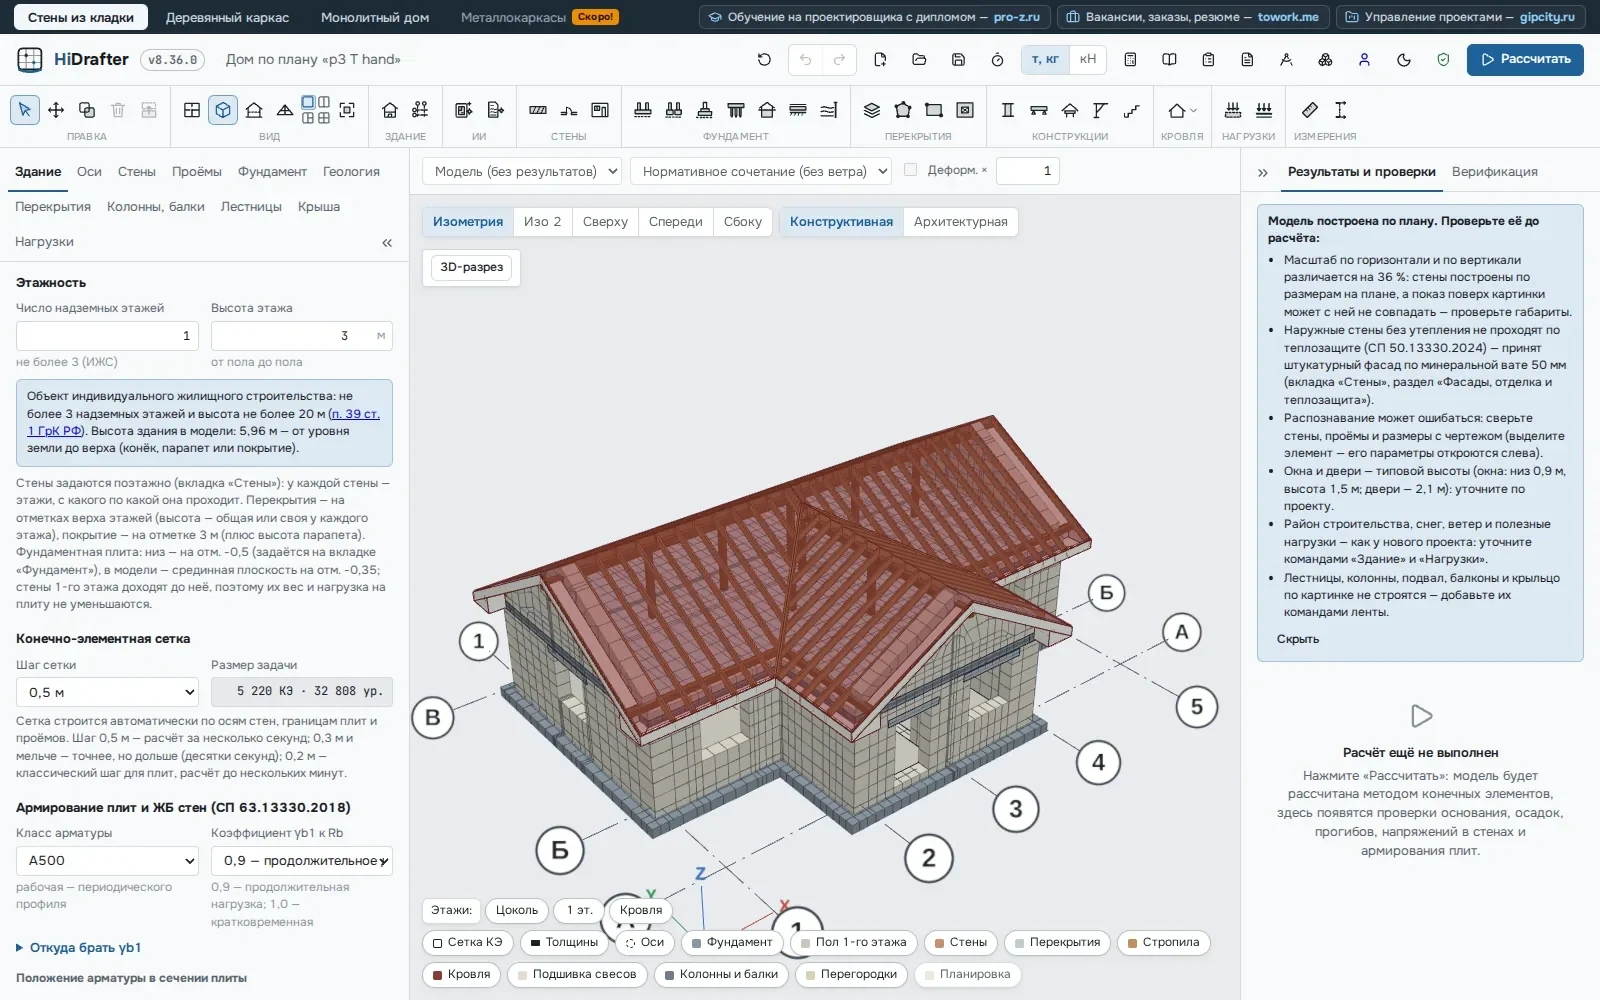The image size is (1600, 1000).
Task: Toggle Подшивка свесов layer chip
Action: tap(576, 974)
